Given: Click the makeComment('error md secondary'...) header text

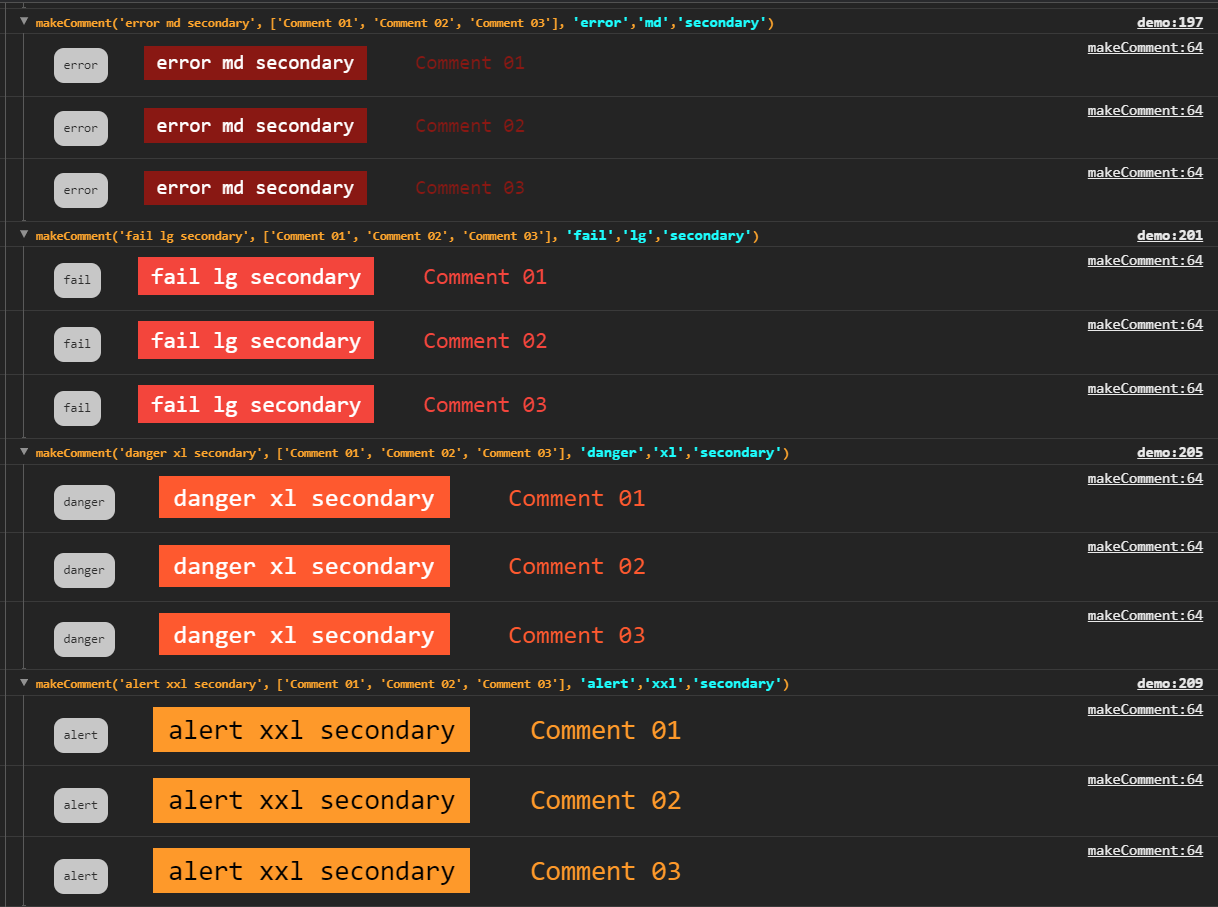Looking at the screenshot, I should [405, 22].
